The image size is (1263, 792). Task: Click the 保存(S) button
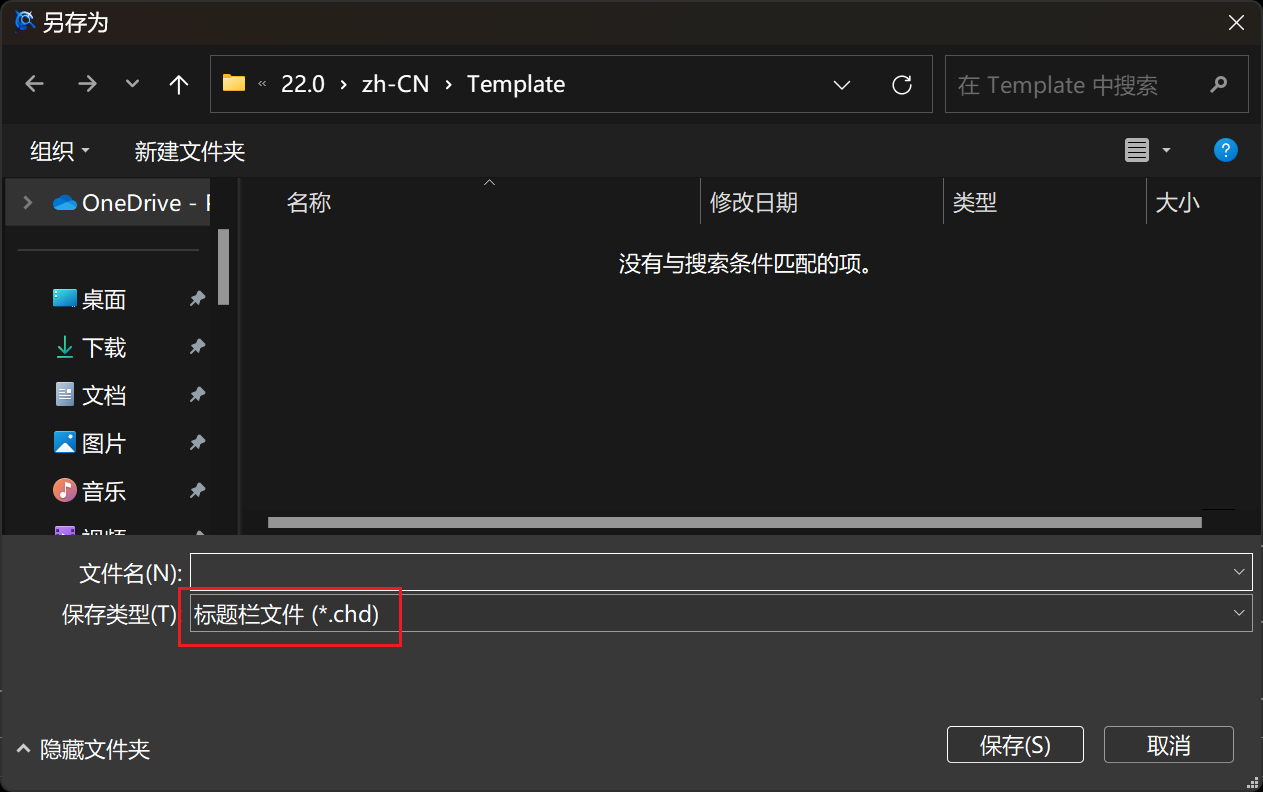coord(1015,745)
